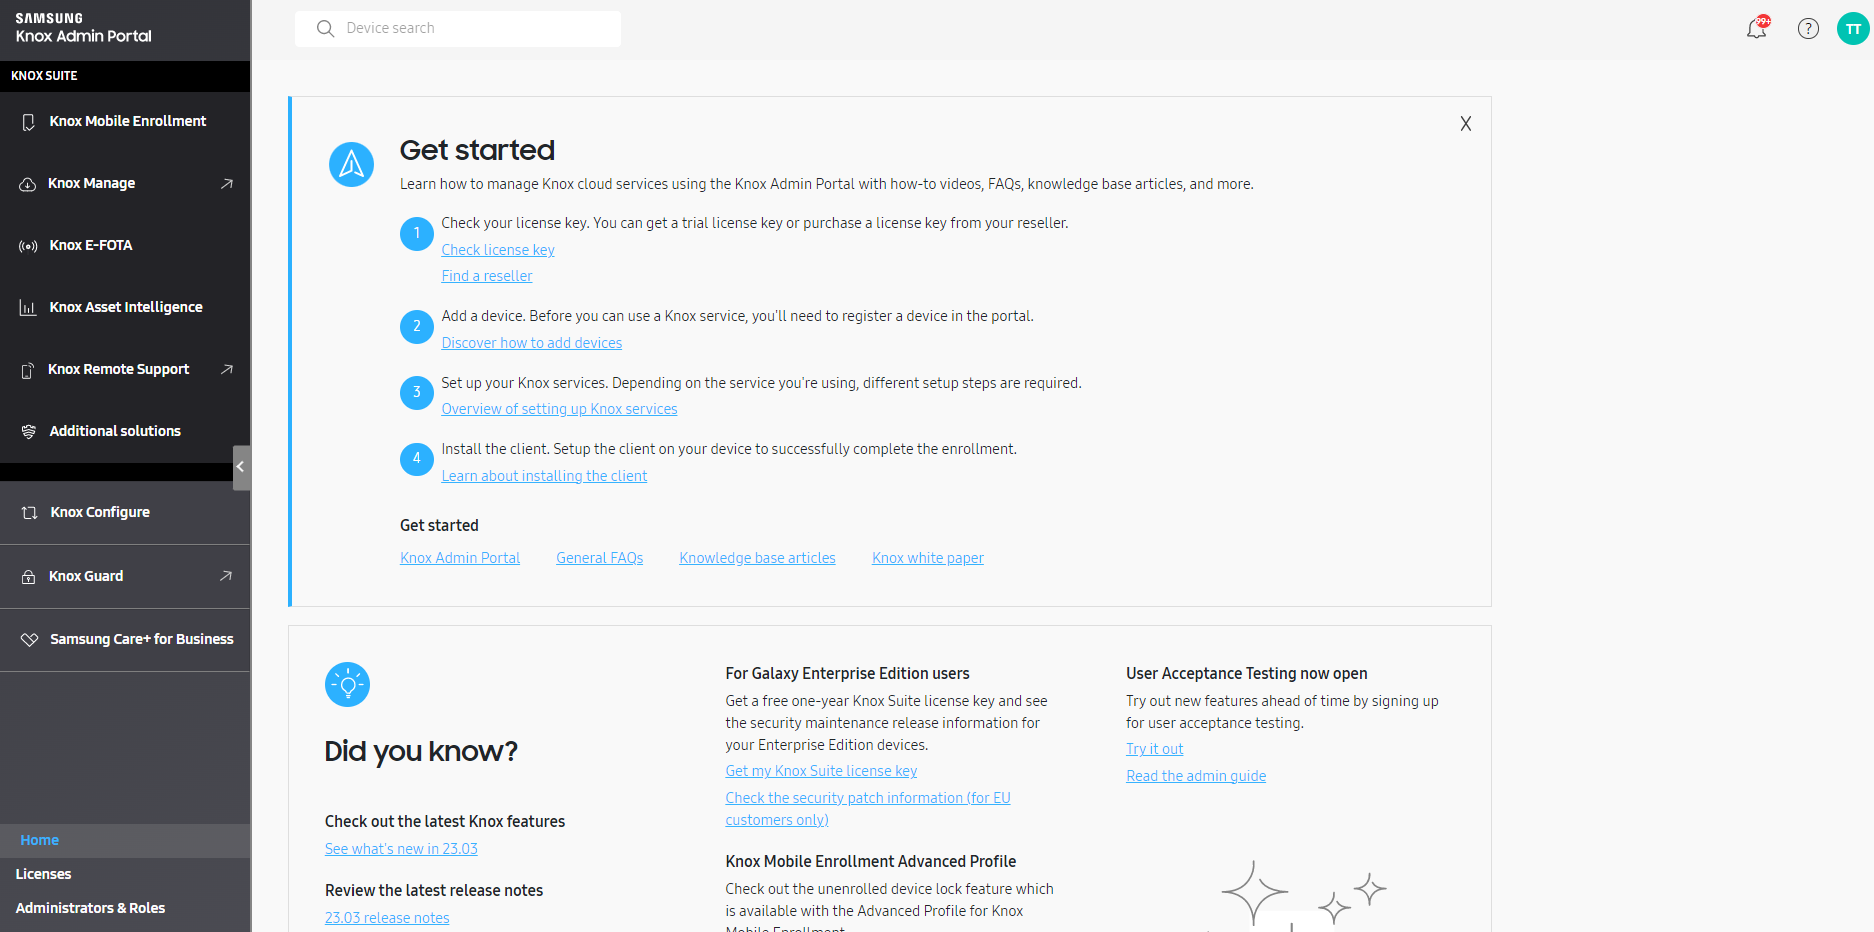Open Overview of setting up Knox services
This screenshot has height=932, width=1874.
[559, 409]
